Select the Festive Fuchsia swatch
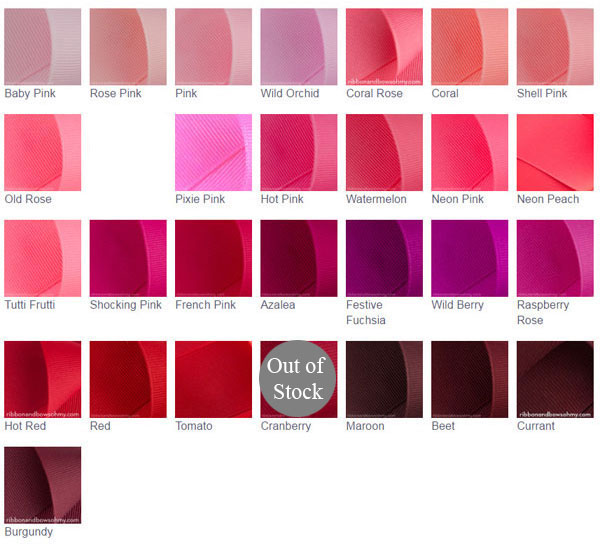This screenshot has width=600, height=544. click(x=384, y=258)
